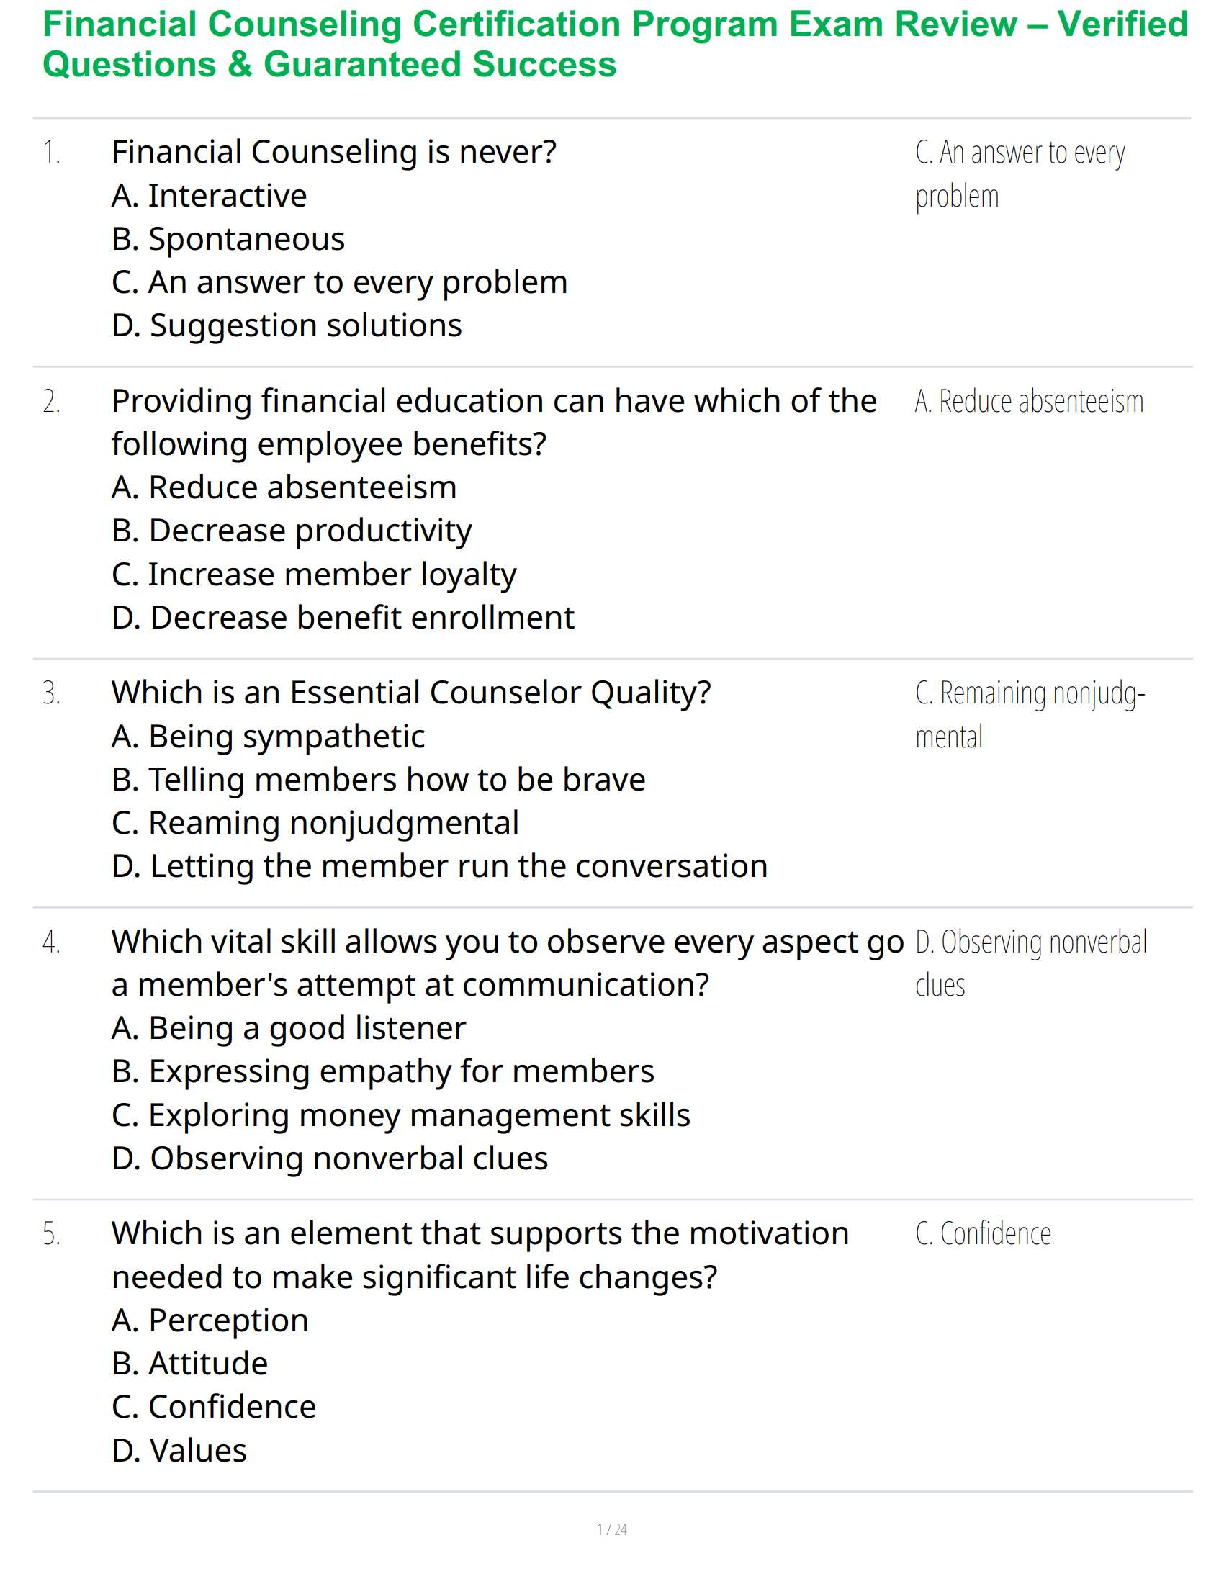The image size is (1224, 1584).
Task: Choose A. Being sympathetic option
Action: click(x=268, y=737)
